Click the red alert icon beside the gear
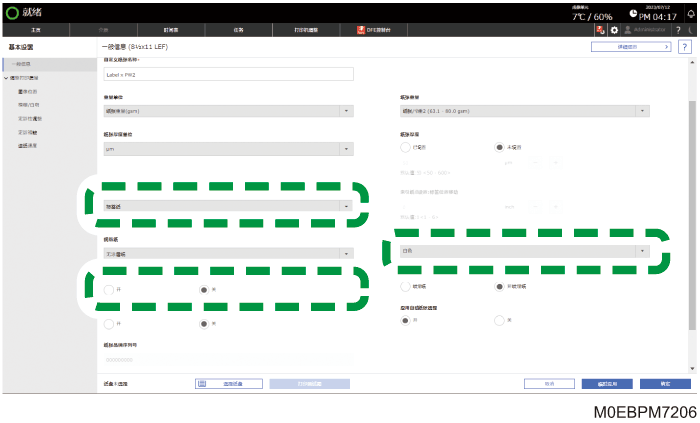700x423 pixels. (x=600, y=30)
